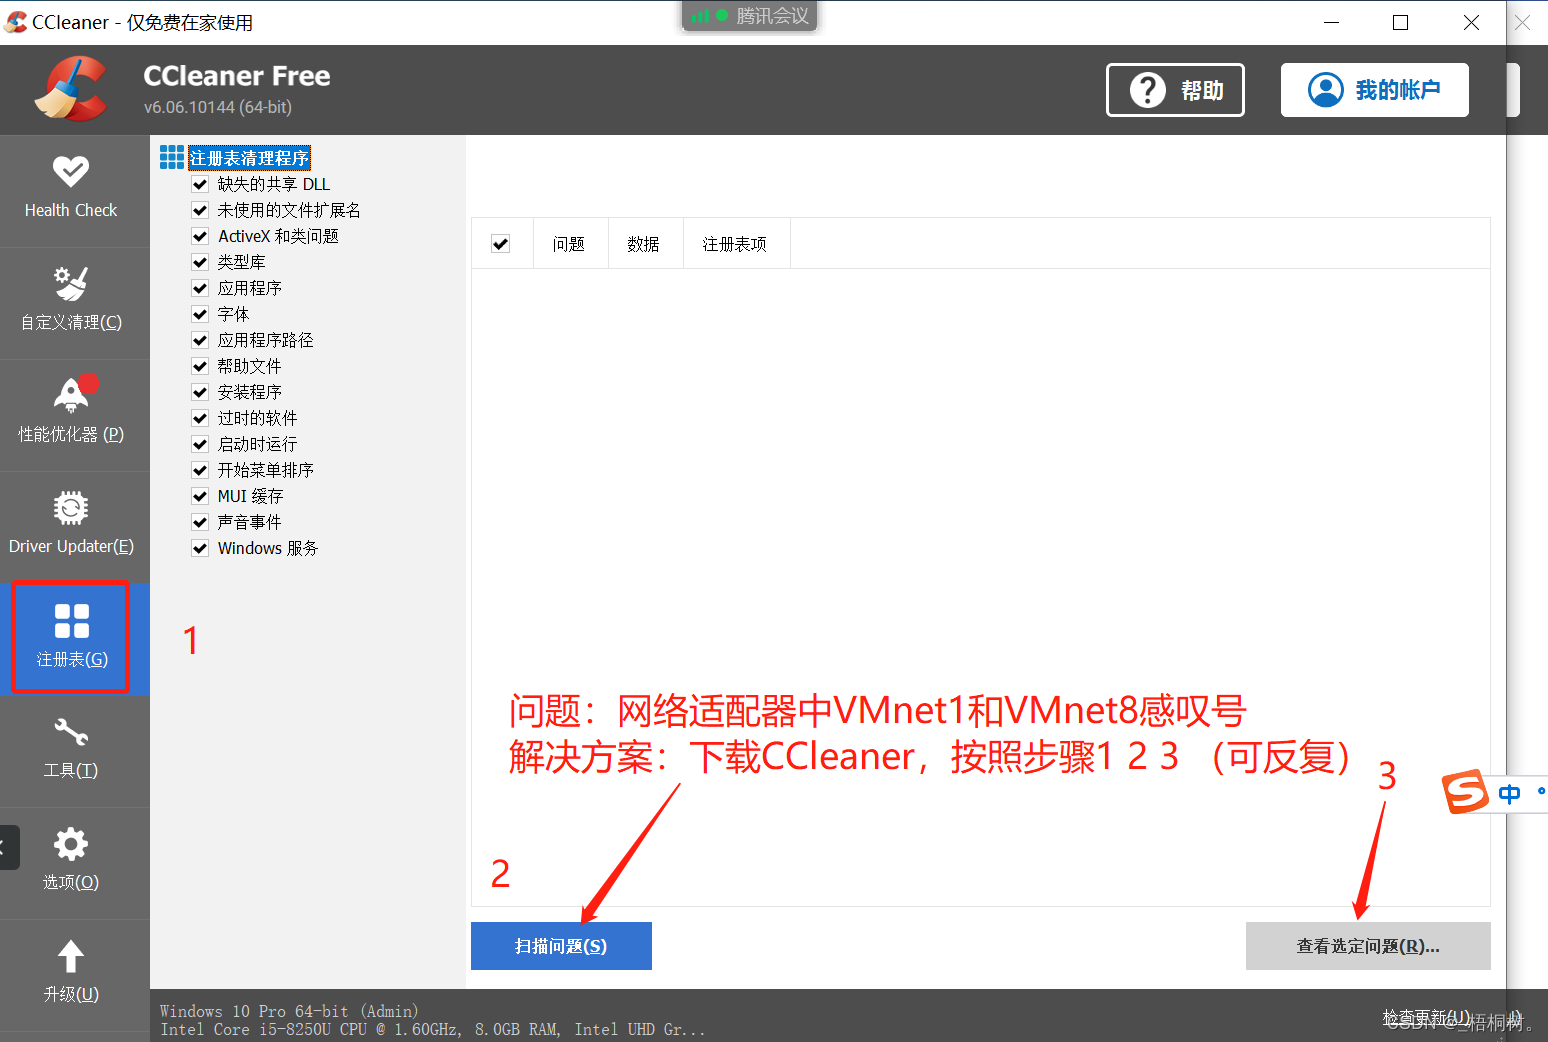
Task: Open 自定义清理 custom clean section
Action: [x=71, y=302]
